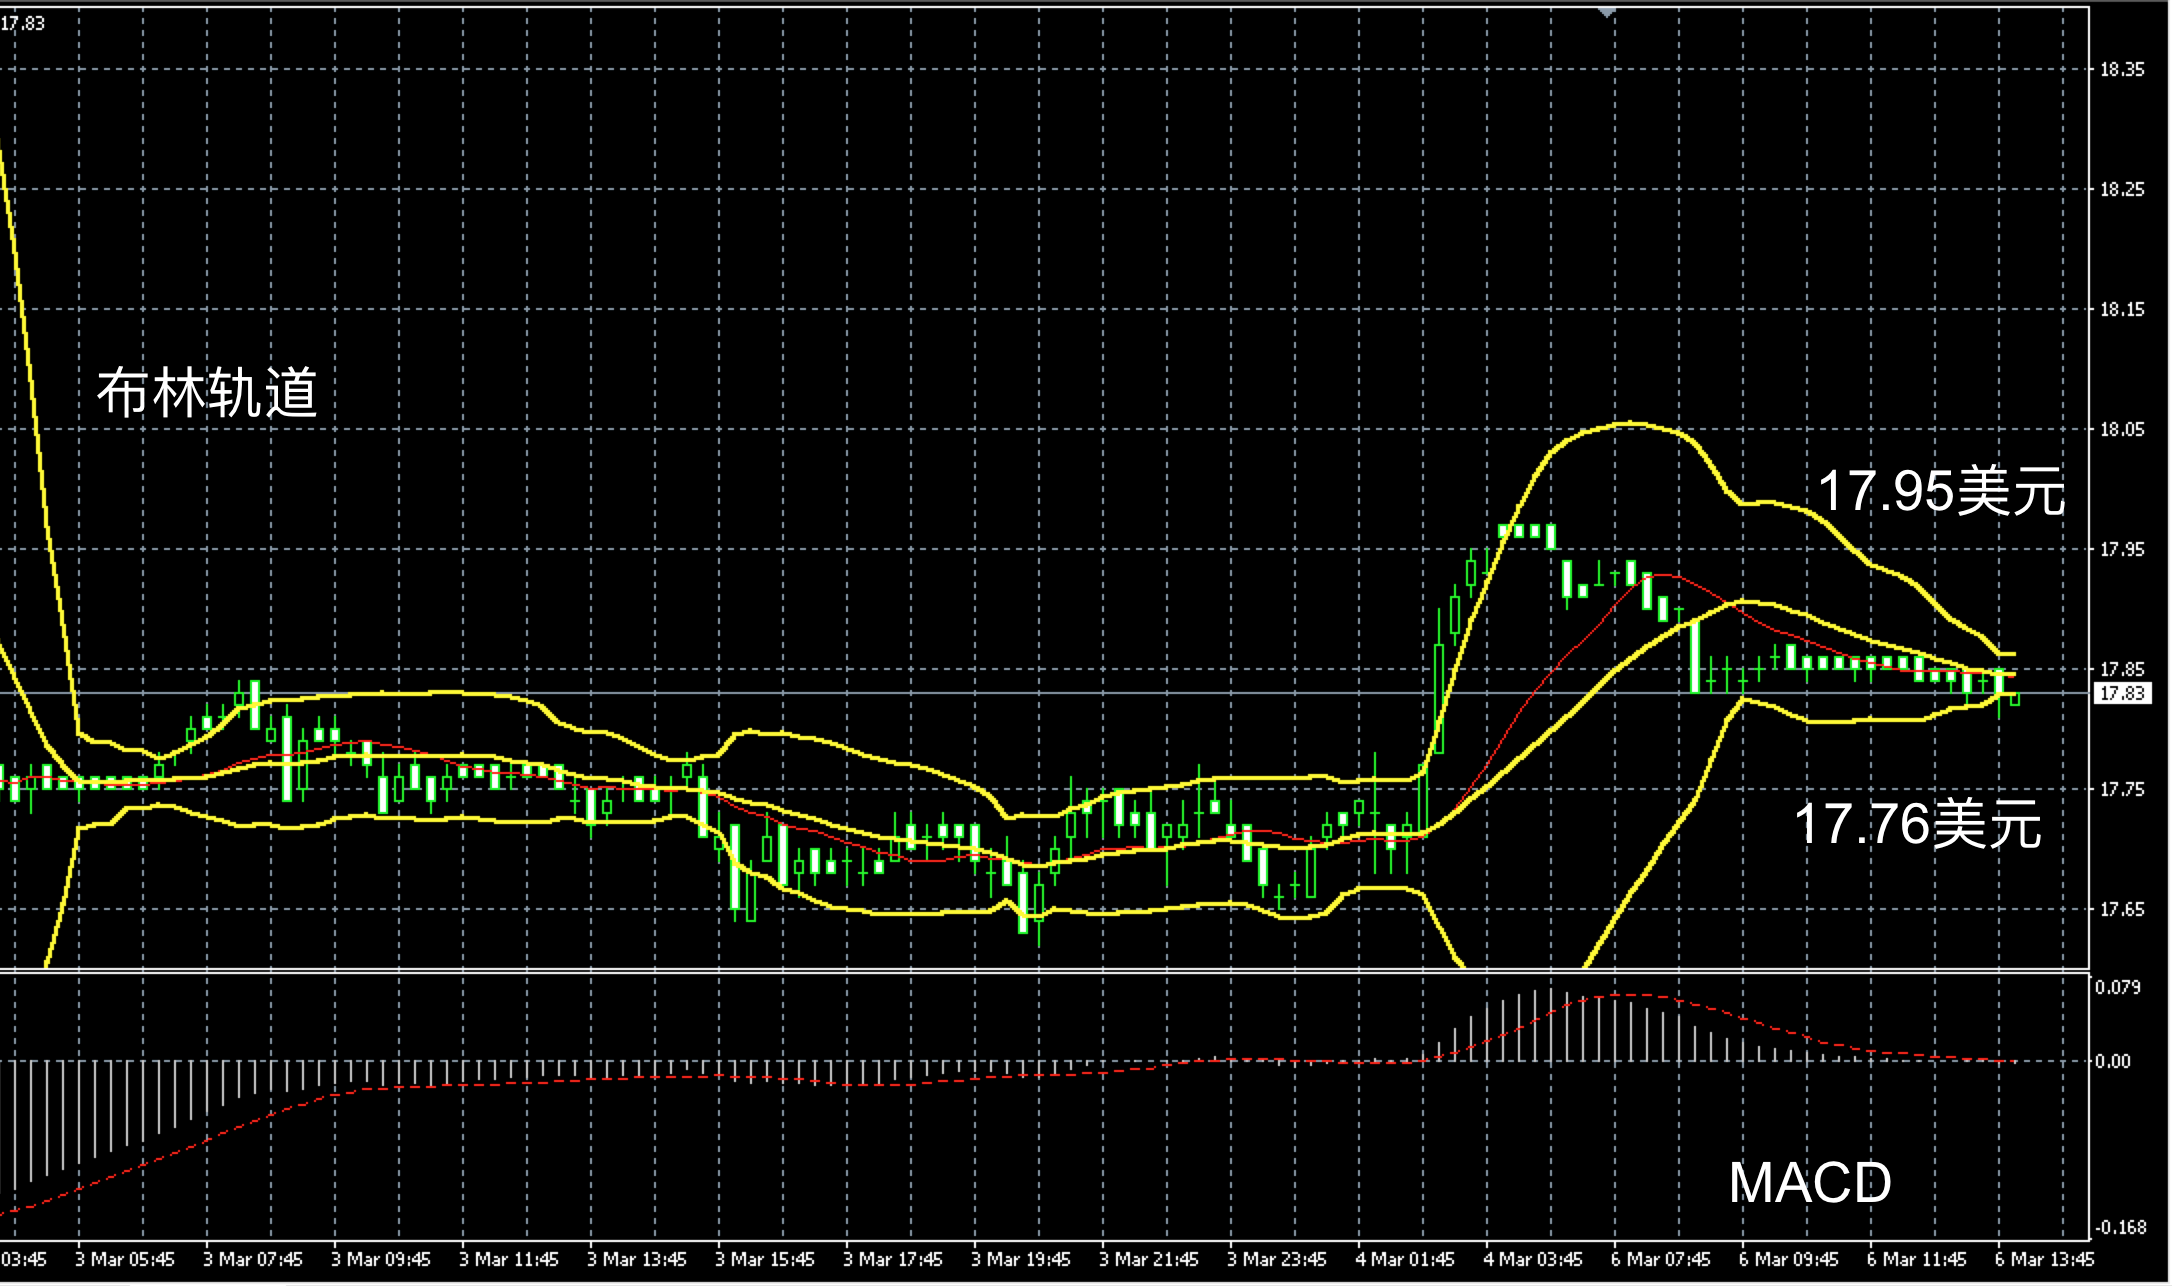
Task: Click the 17.76美元 annotation label
Action: click(x=1917, y=825)
